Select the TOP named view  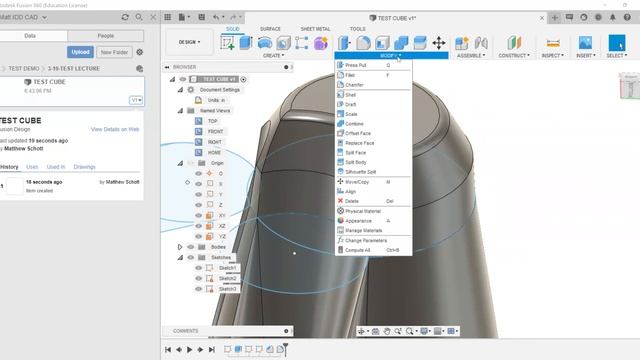pos(213,121)
